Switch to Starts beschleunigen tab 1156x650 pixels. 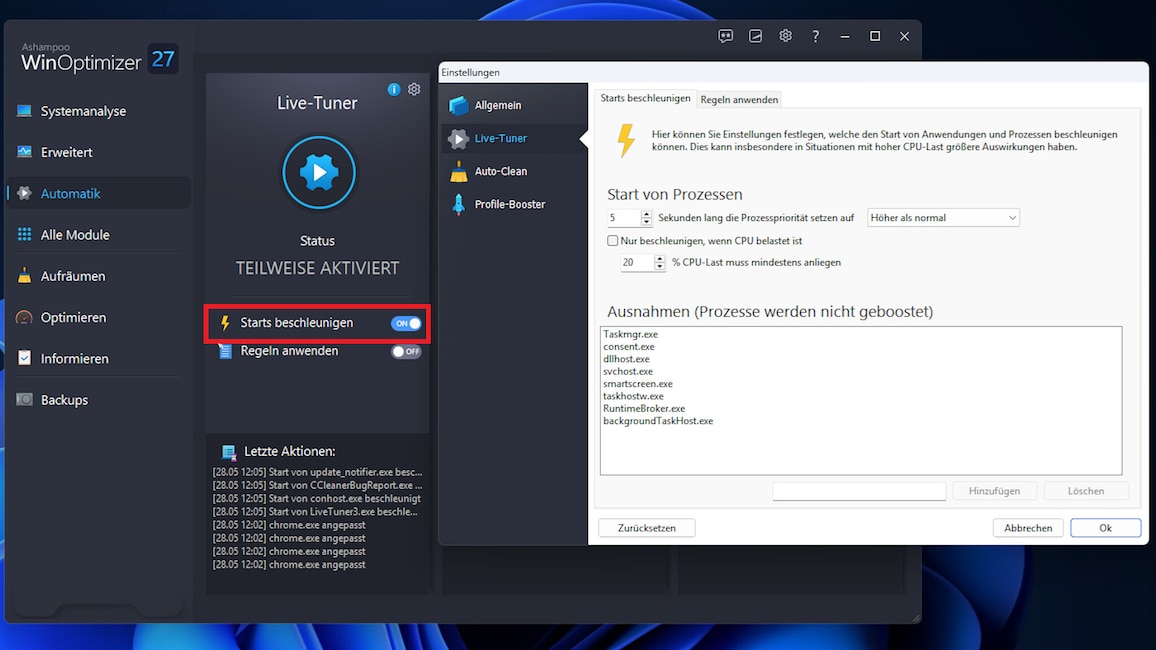point(645,98)
